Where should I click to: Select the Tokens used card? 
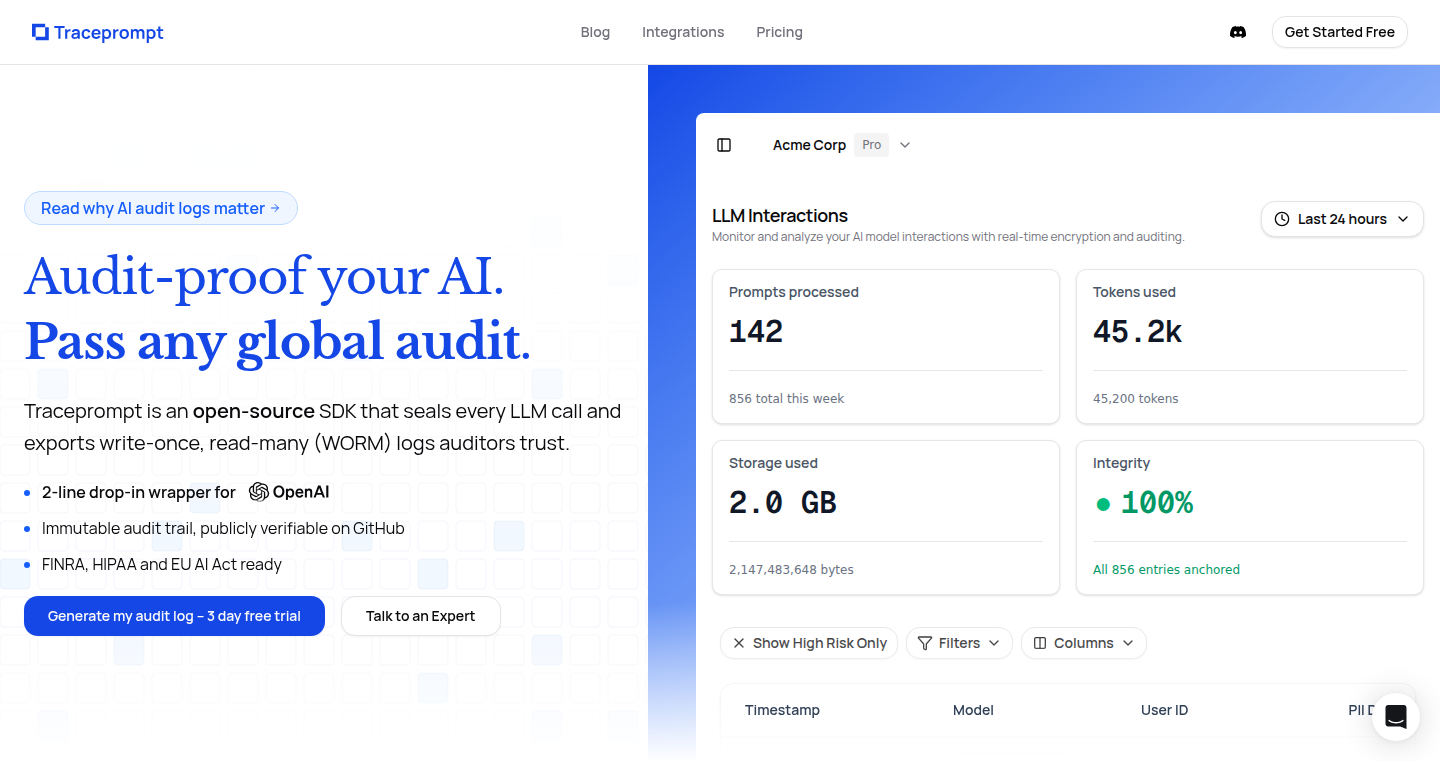coord(1249,346)
